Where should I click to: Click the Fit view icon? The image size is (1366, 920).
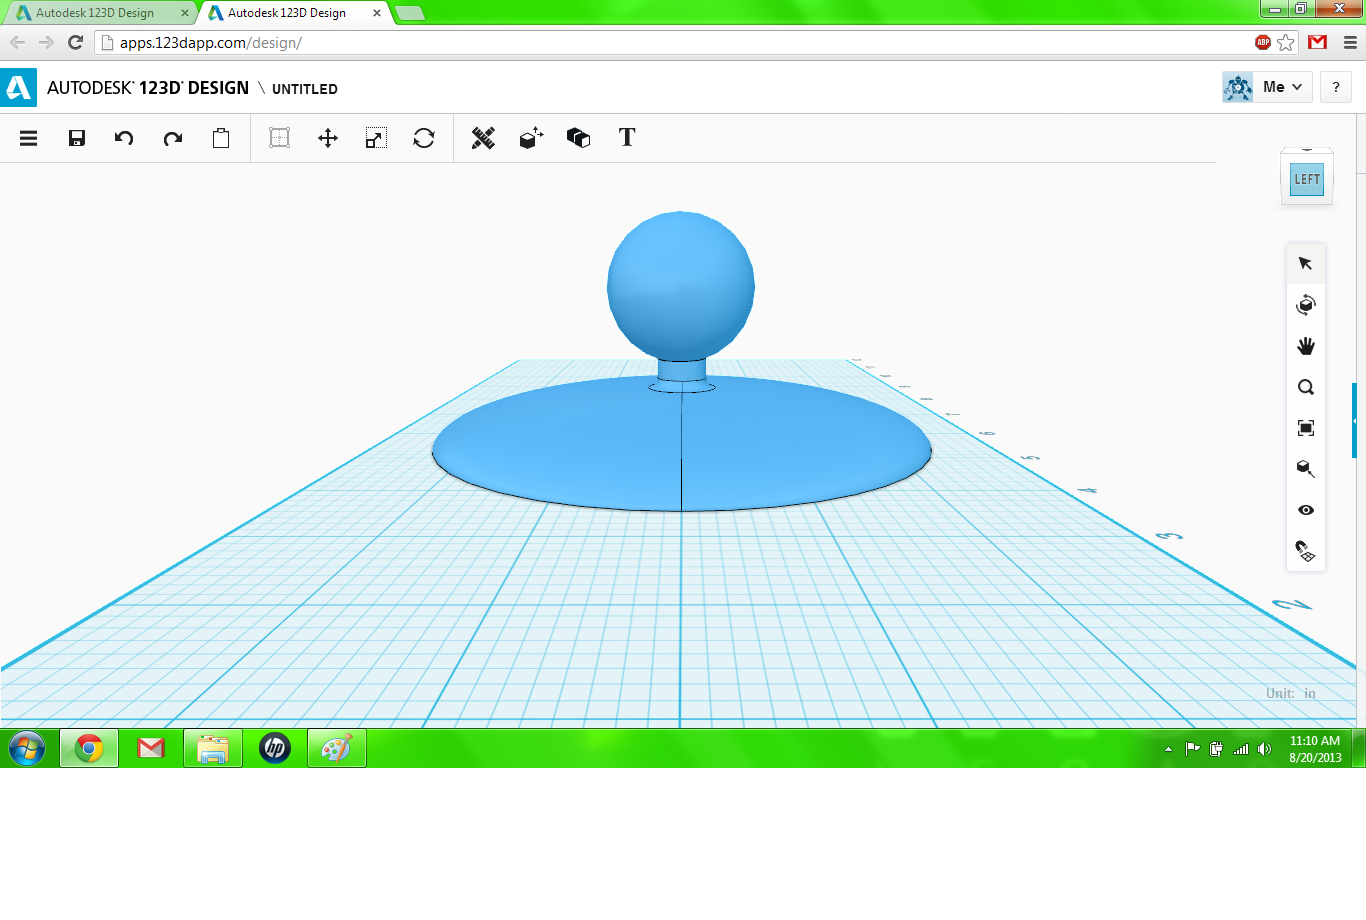point(1306,428)
